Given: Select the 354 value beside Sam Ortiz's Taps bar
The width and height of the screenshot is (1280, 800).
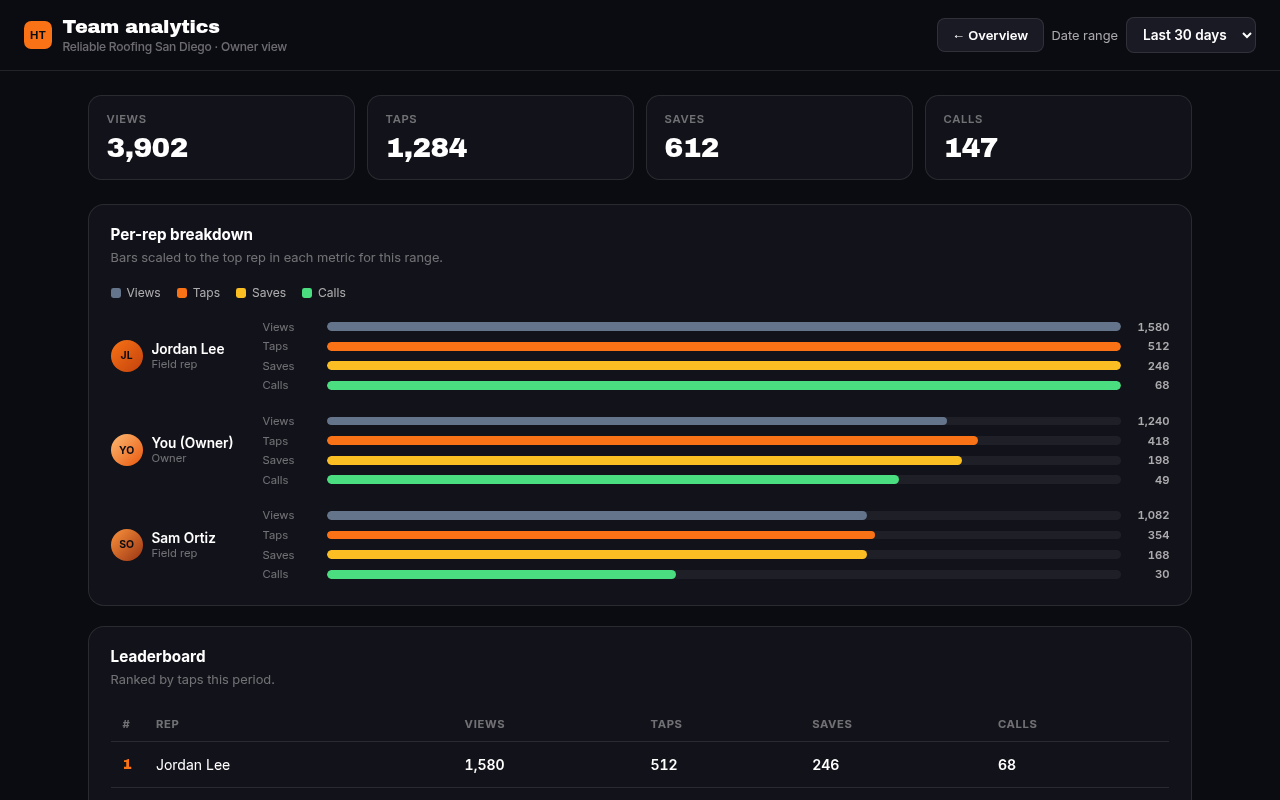Looking at the screenshot, I should click(x=1158, y=535).
